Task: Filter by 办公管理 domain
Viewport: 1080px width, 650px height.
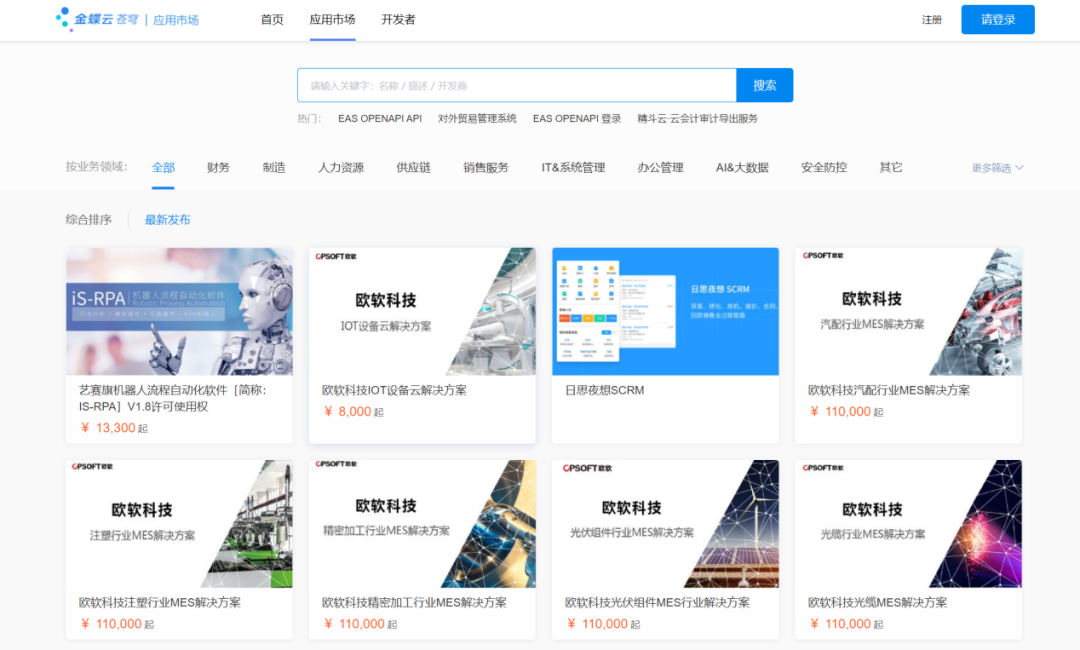Action: [660, 167]
